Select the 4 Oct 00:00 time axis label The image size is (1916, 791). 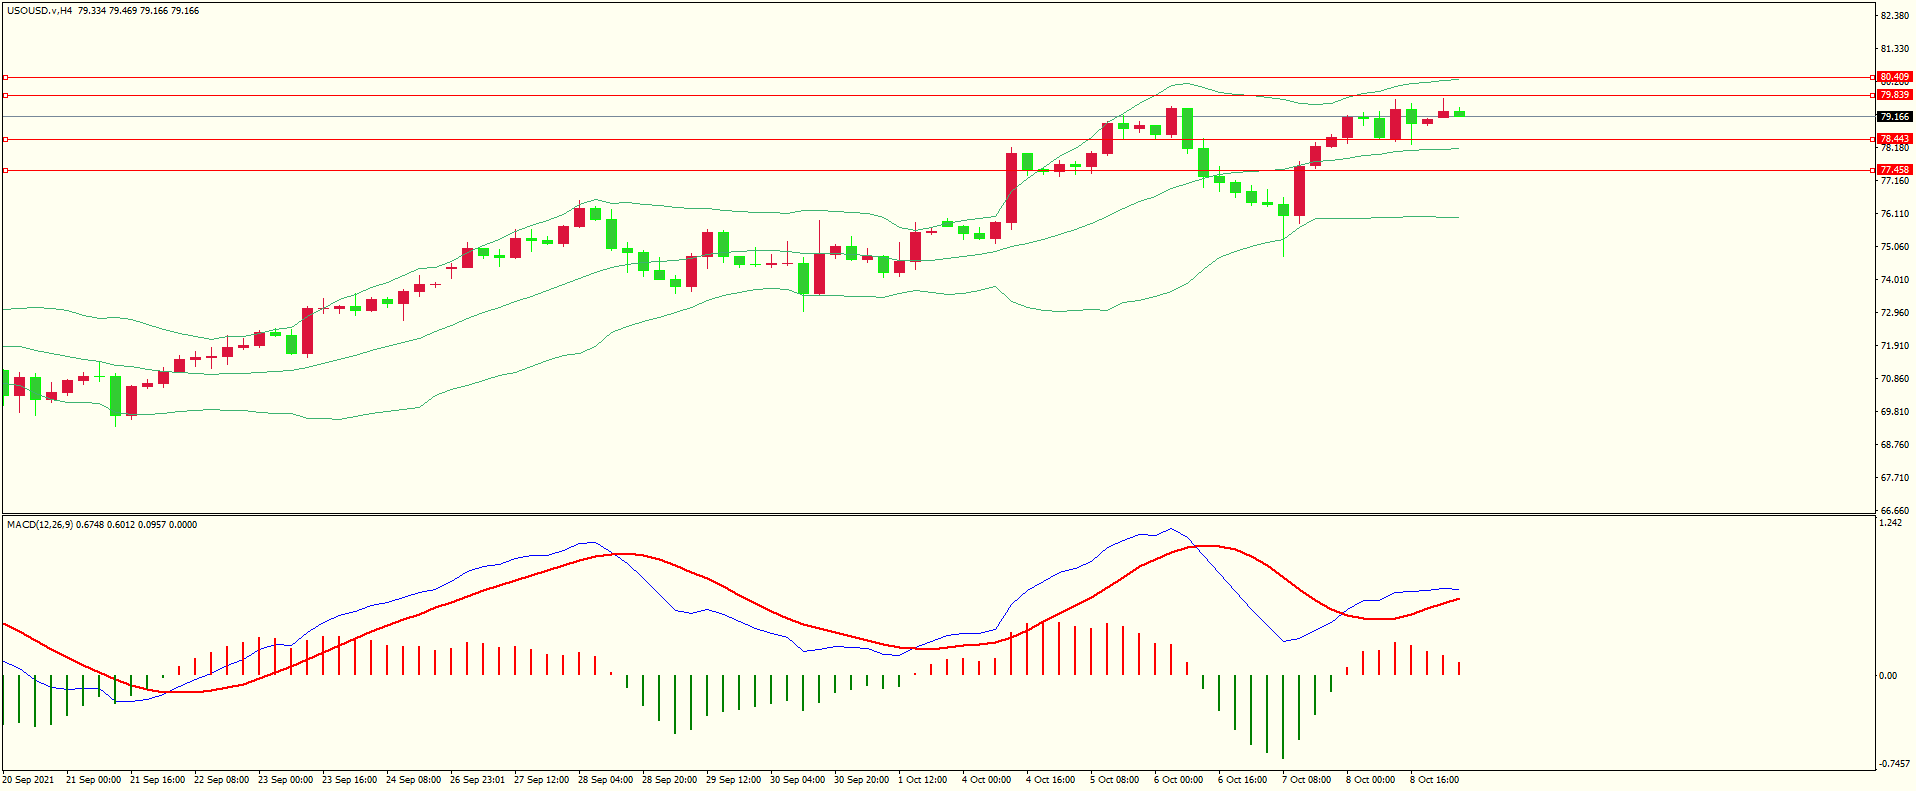(x=986, y=780)
